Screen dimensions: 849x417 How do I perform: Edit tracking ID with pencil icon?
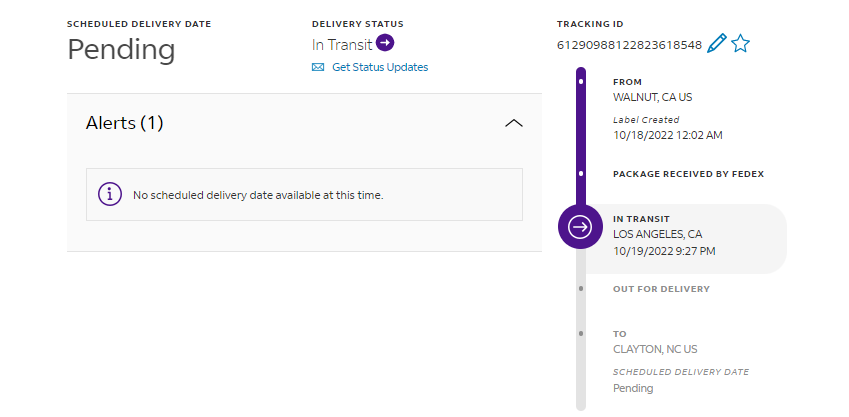pos(716,43)
